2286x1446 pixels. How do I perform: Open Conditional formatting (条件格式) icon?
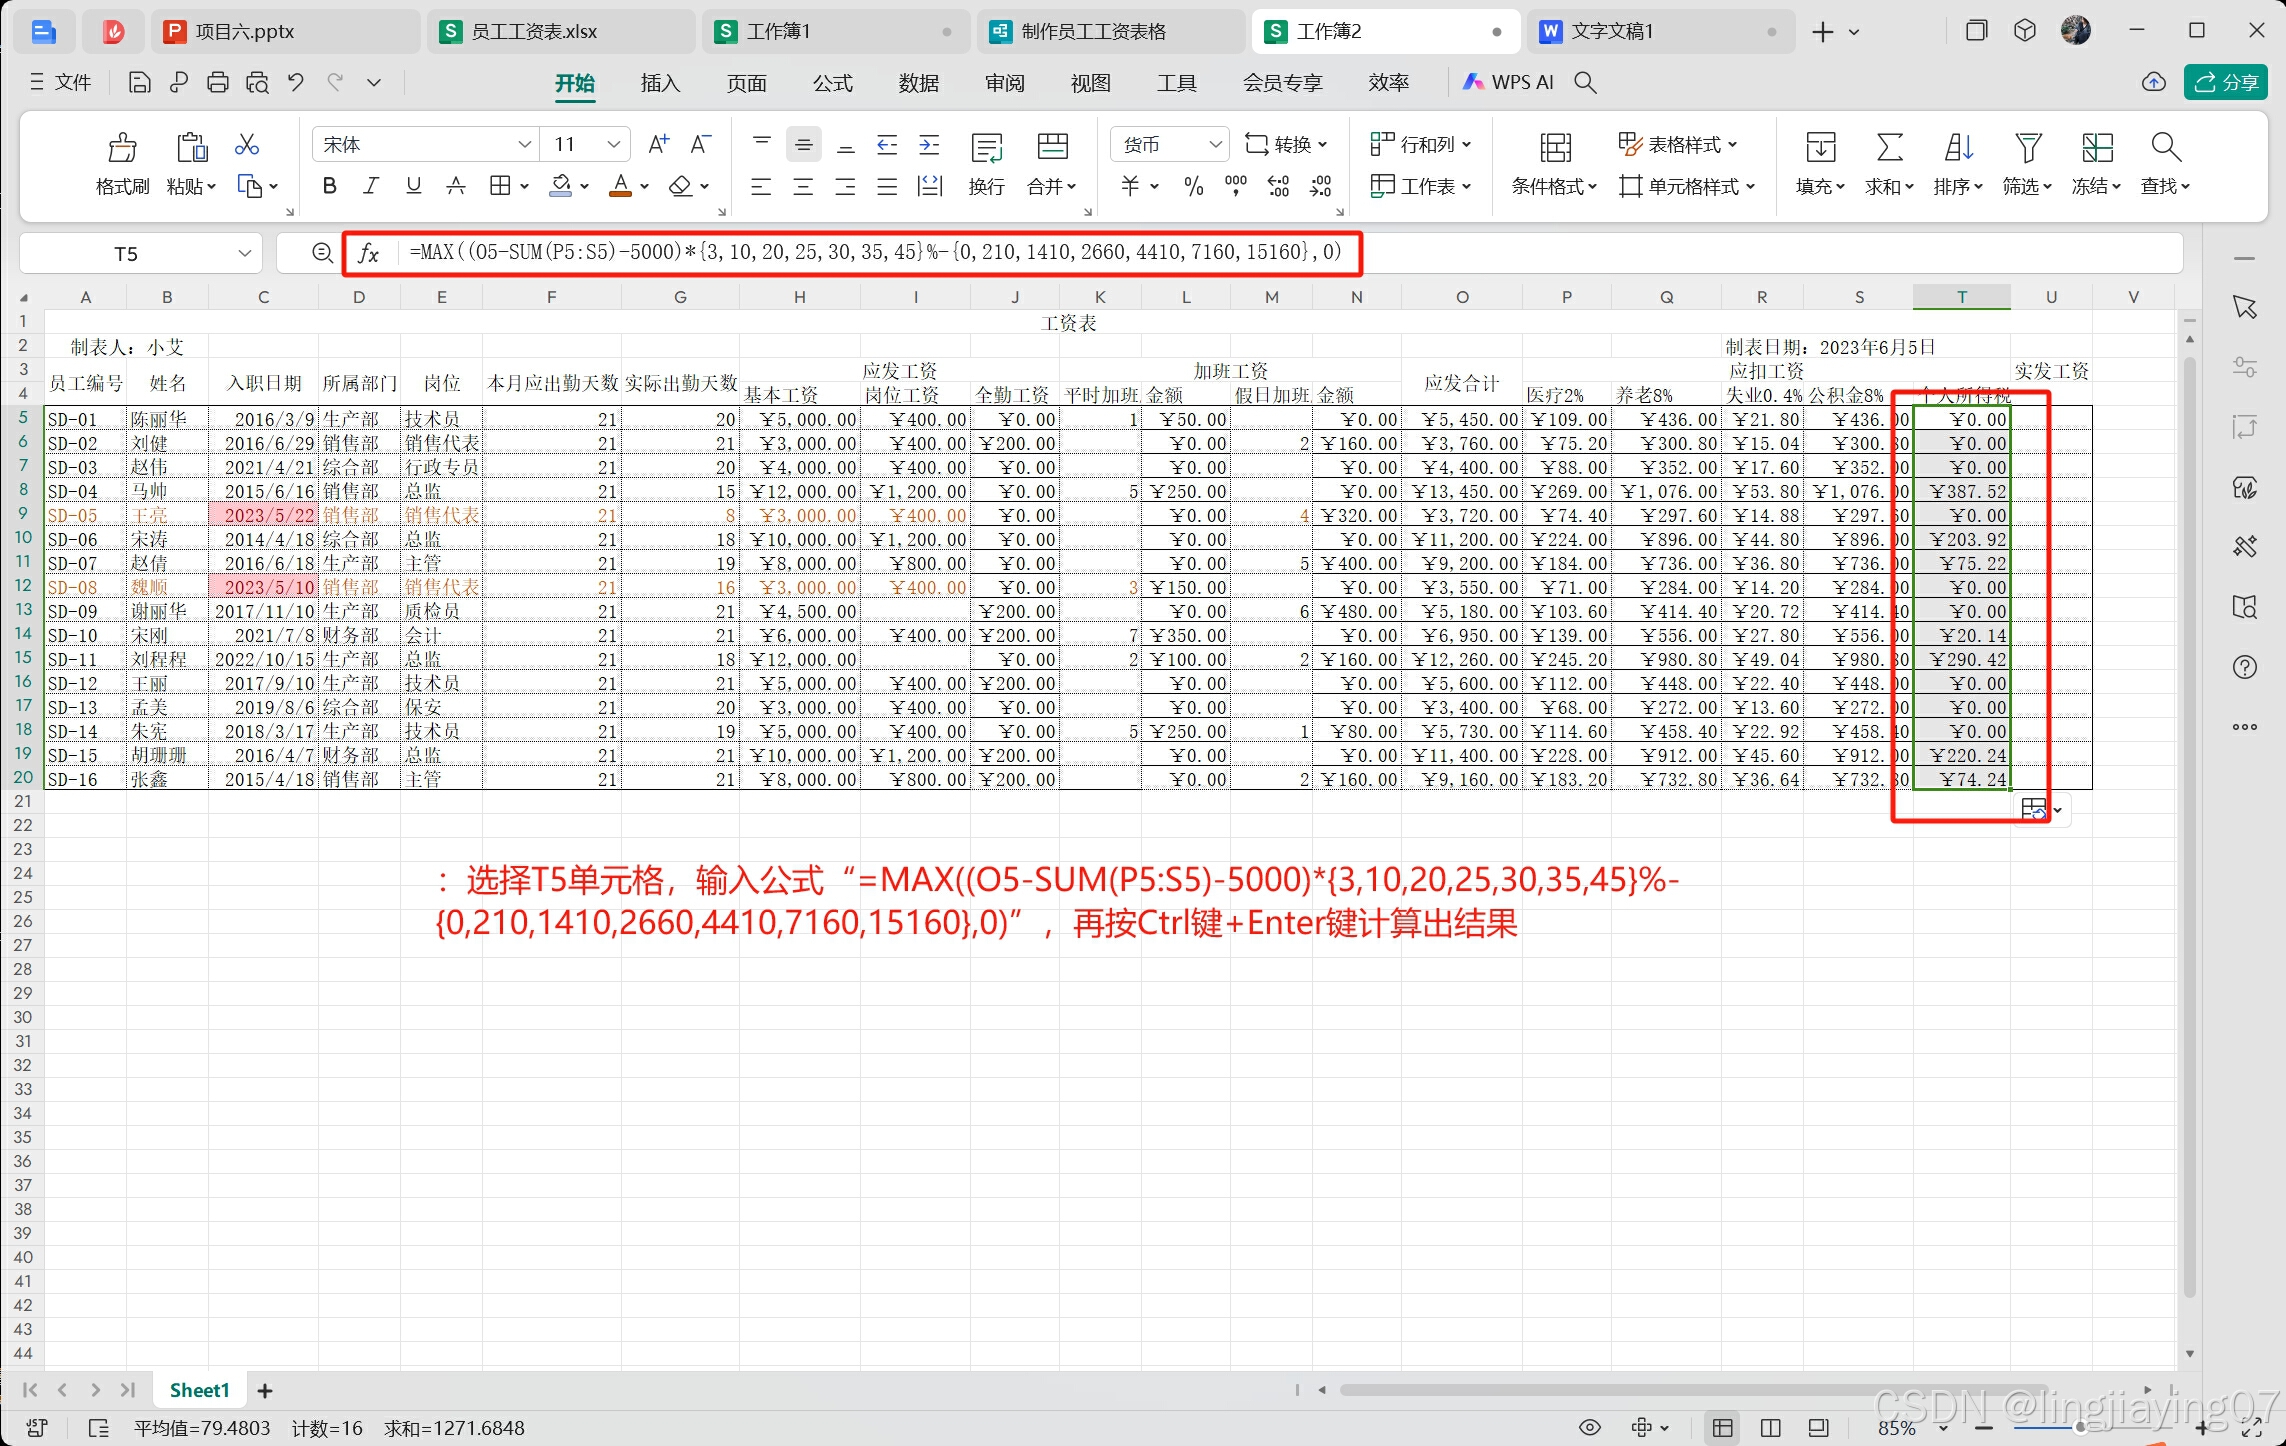[x=1554, y=148]
